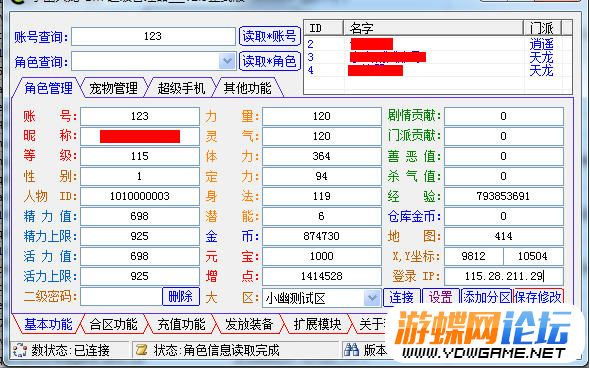Viewport: 590px width, 368px height.
Task: Open the 发放装备 bottom tab
Action: tap(249, 324)
